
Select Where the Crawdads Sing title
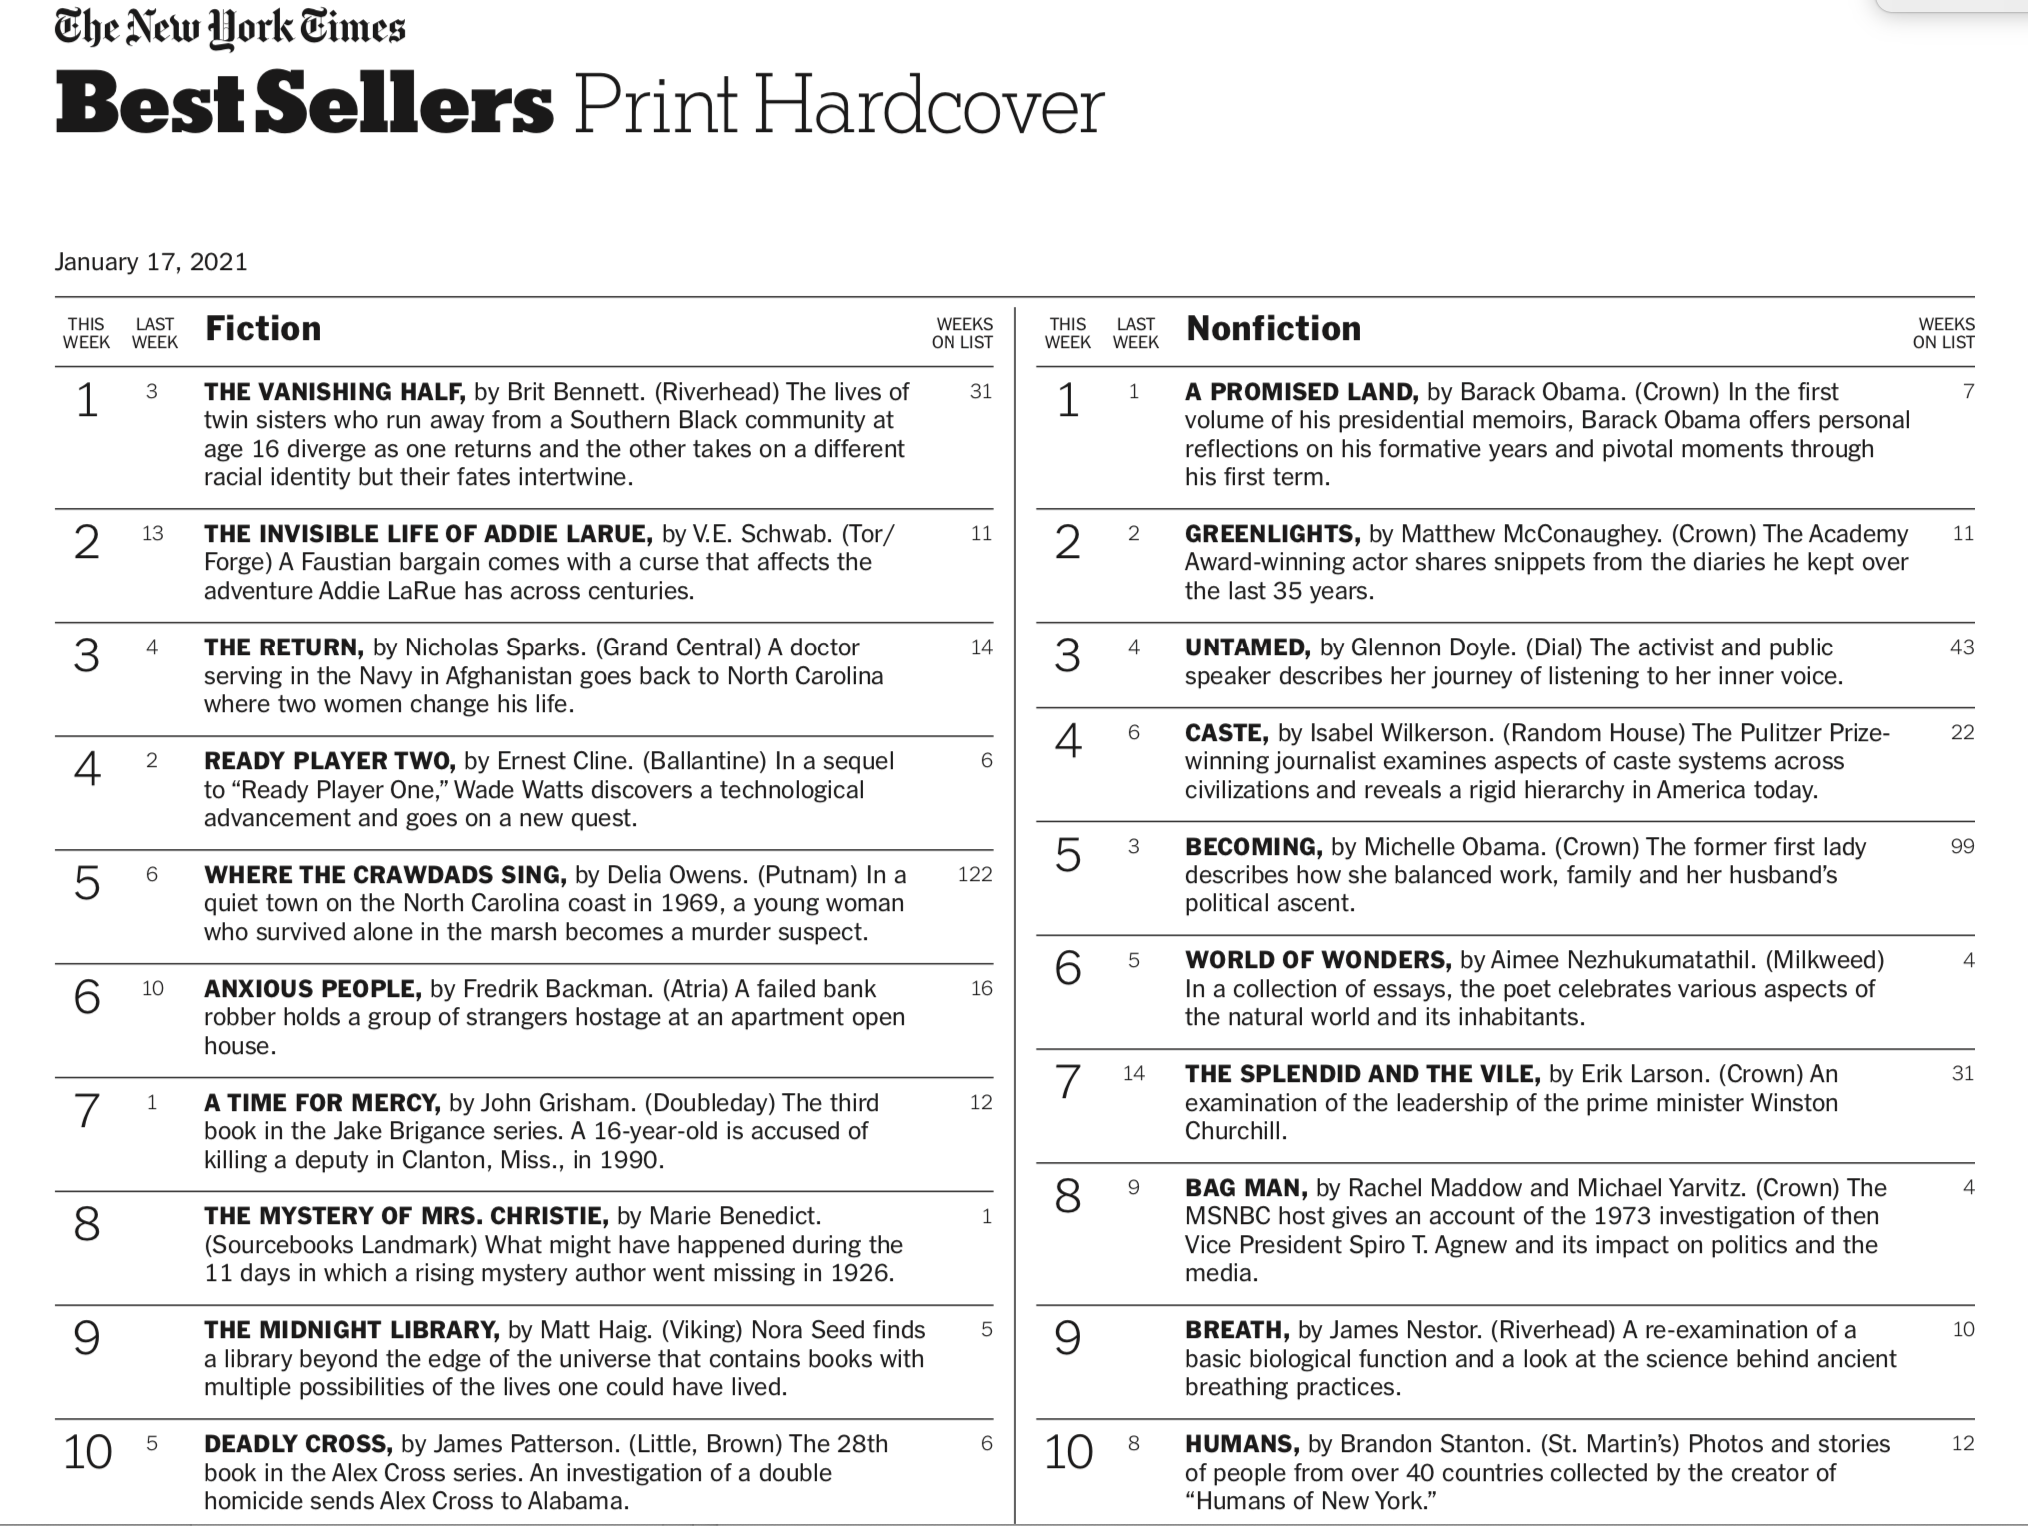pyautogui.click(x=385, y=875)
